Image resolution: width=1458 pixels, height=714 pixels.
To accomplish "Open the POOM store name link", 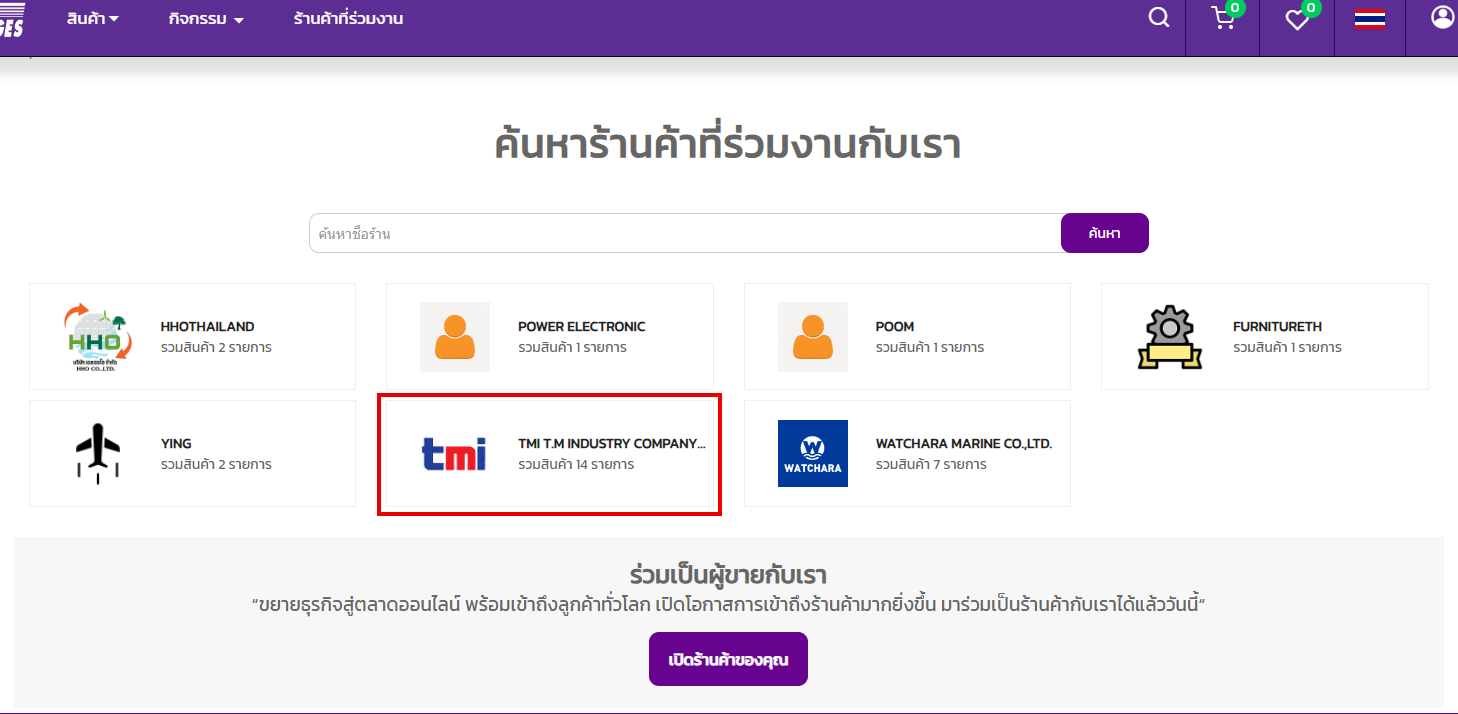I will click(x=894, y=327).
